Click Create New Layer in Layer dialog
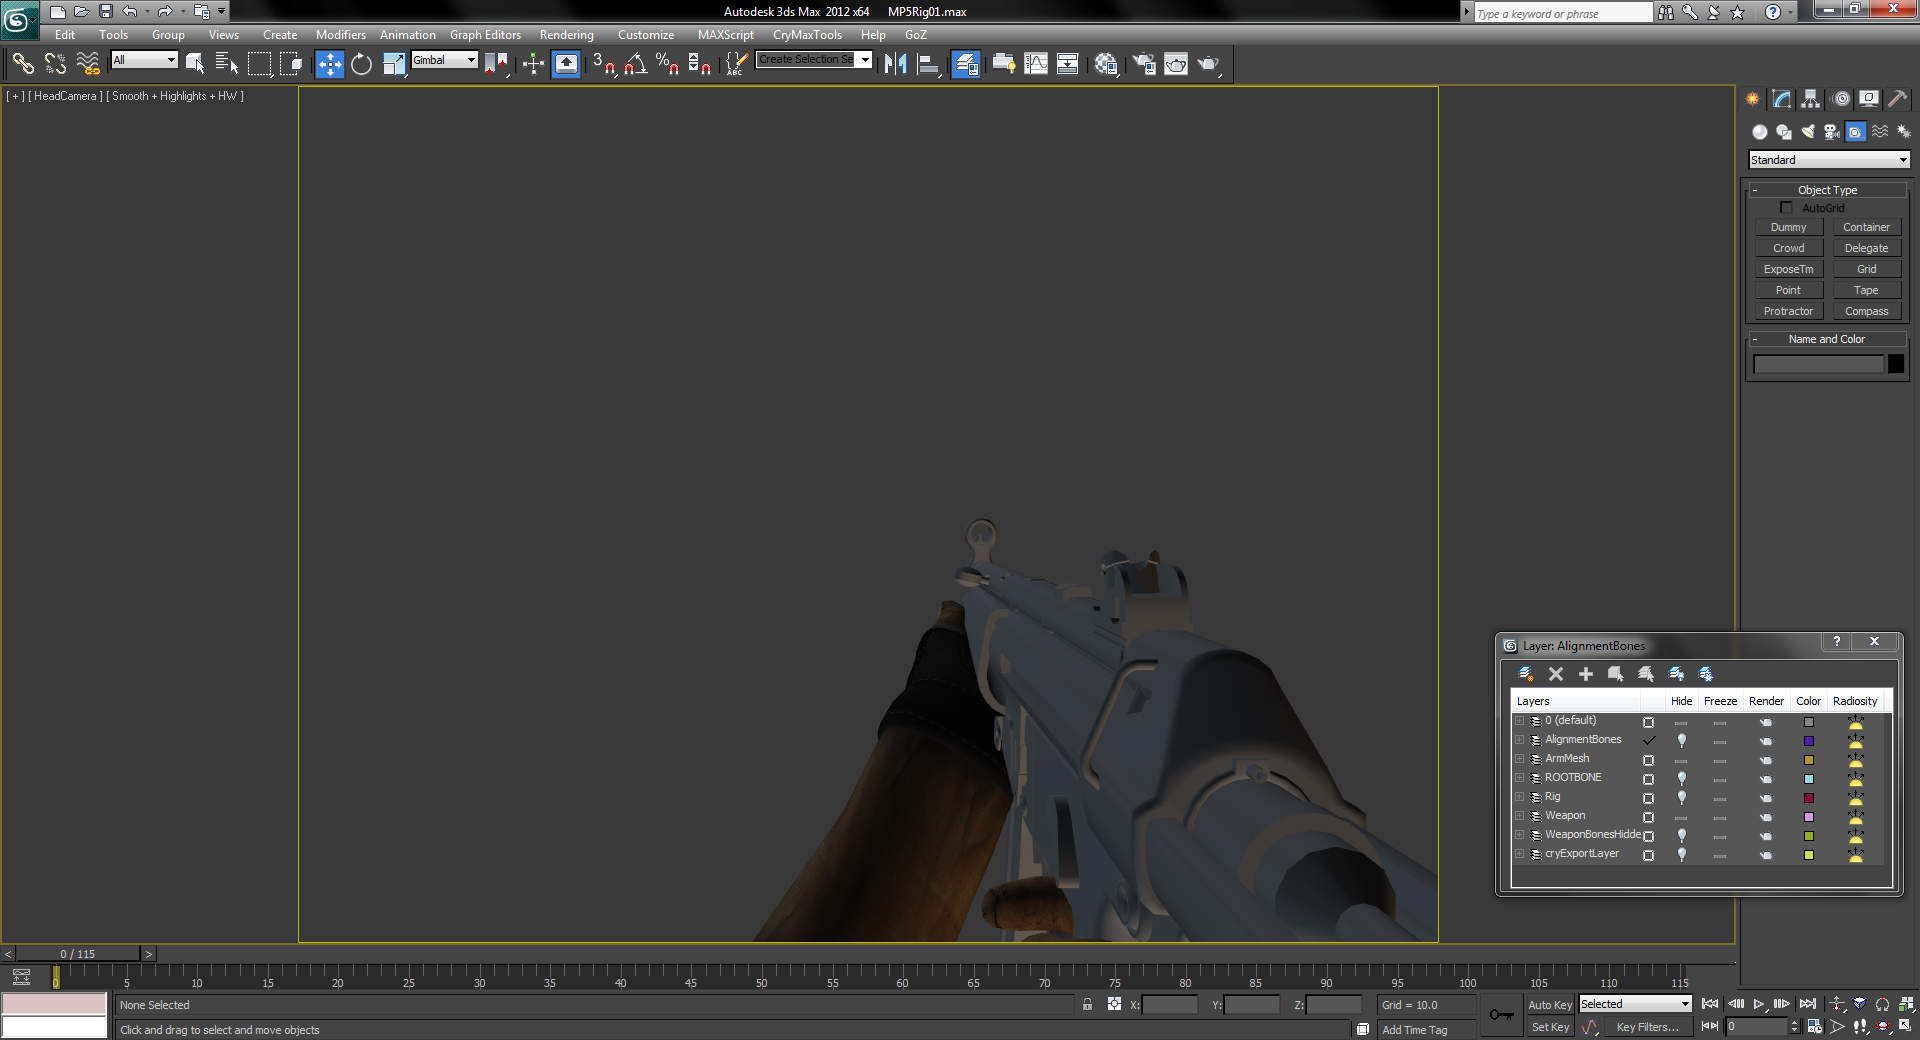This screenshot has width=1920, height=1040. [1526, 674]
